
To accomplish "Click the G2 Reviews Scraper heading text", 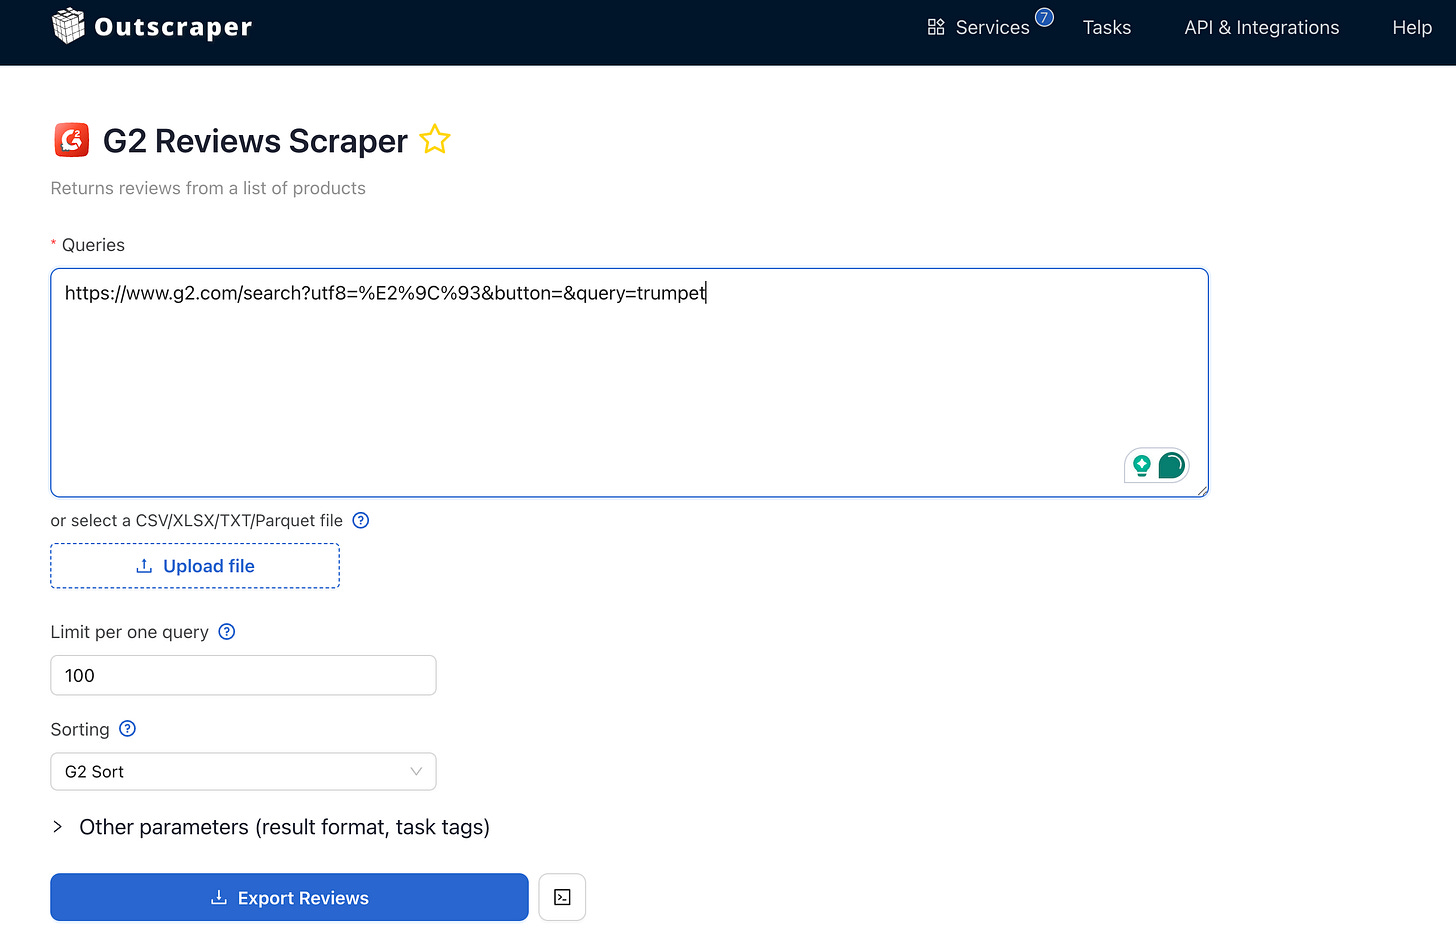I will 255,141.
